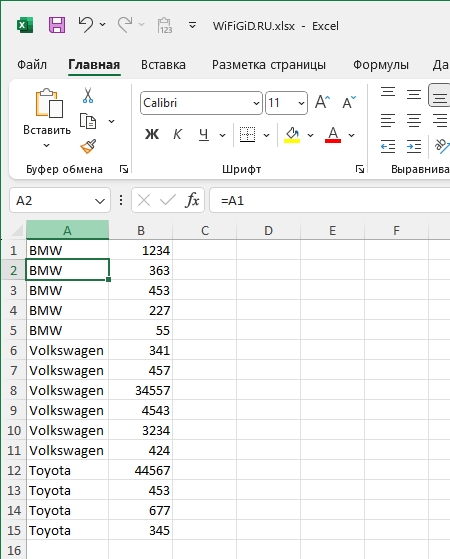Apply red font color A
The height and width of the screenshot is (559, 450).
tap(333, 135)
